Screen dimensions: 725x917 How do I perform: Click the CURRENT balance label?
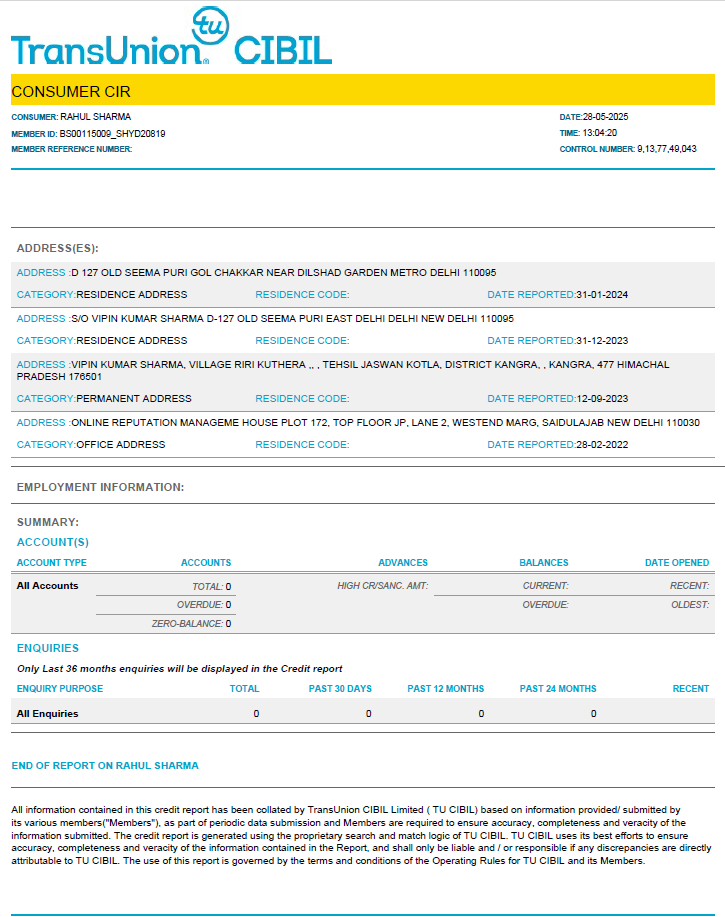tap(546, 585)
